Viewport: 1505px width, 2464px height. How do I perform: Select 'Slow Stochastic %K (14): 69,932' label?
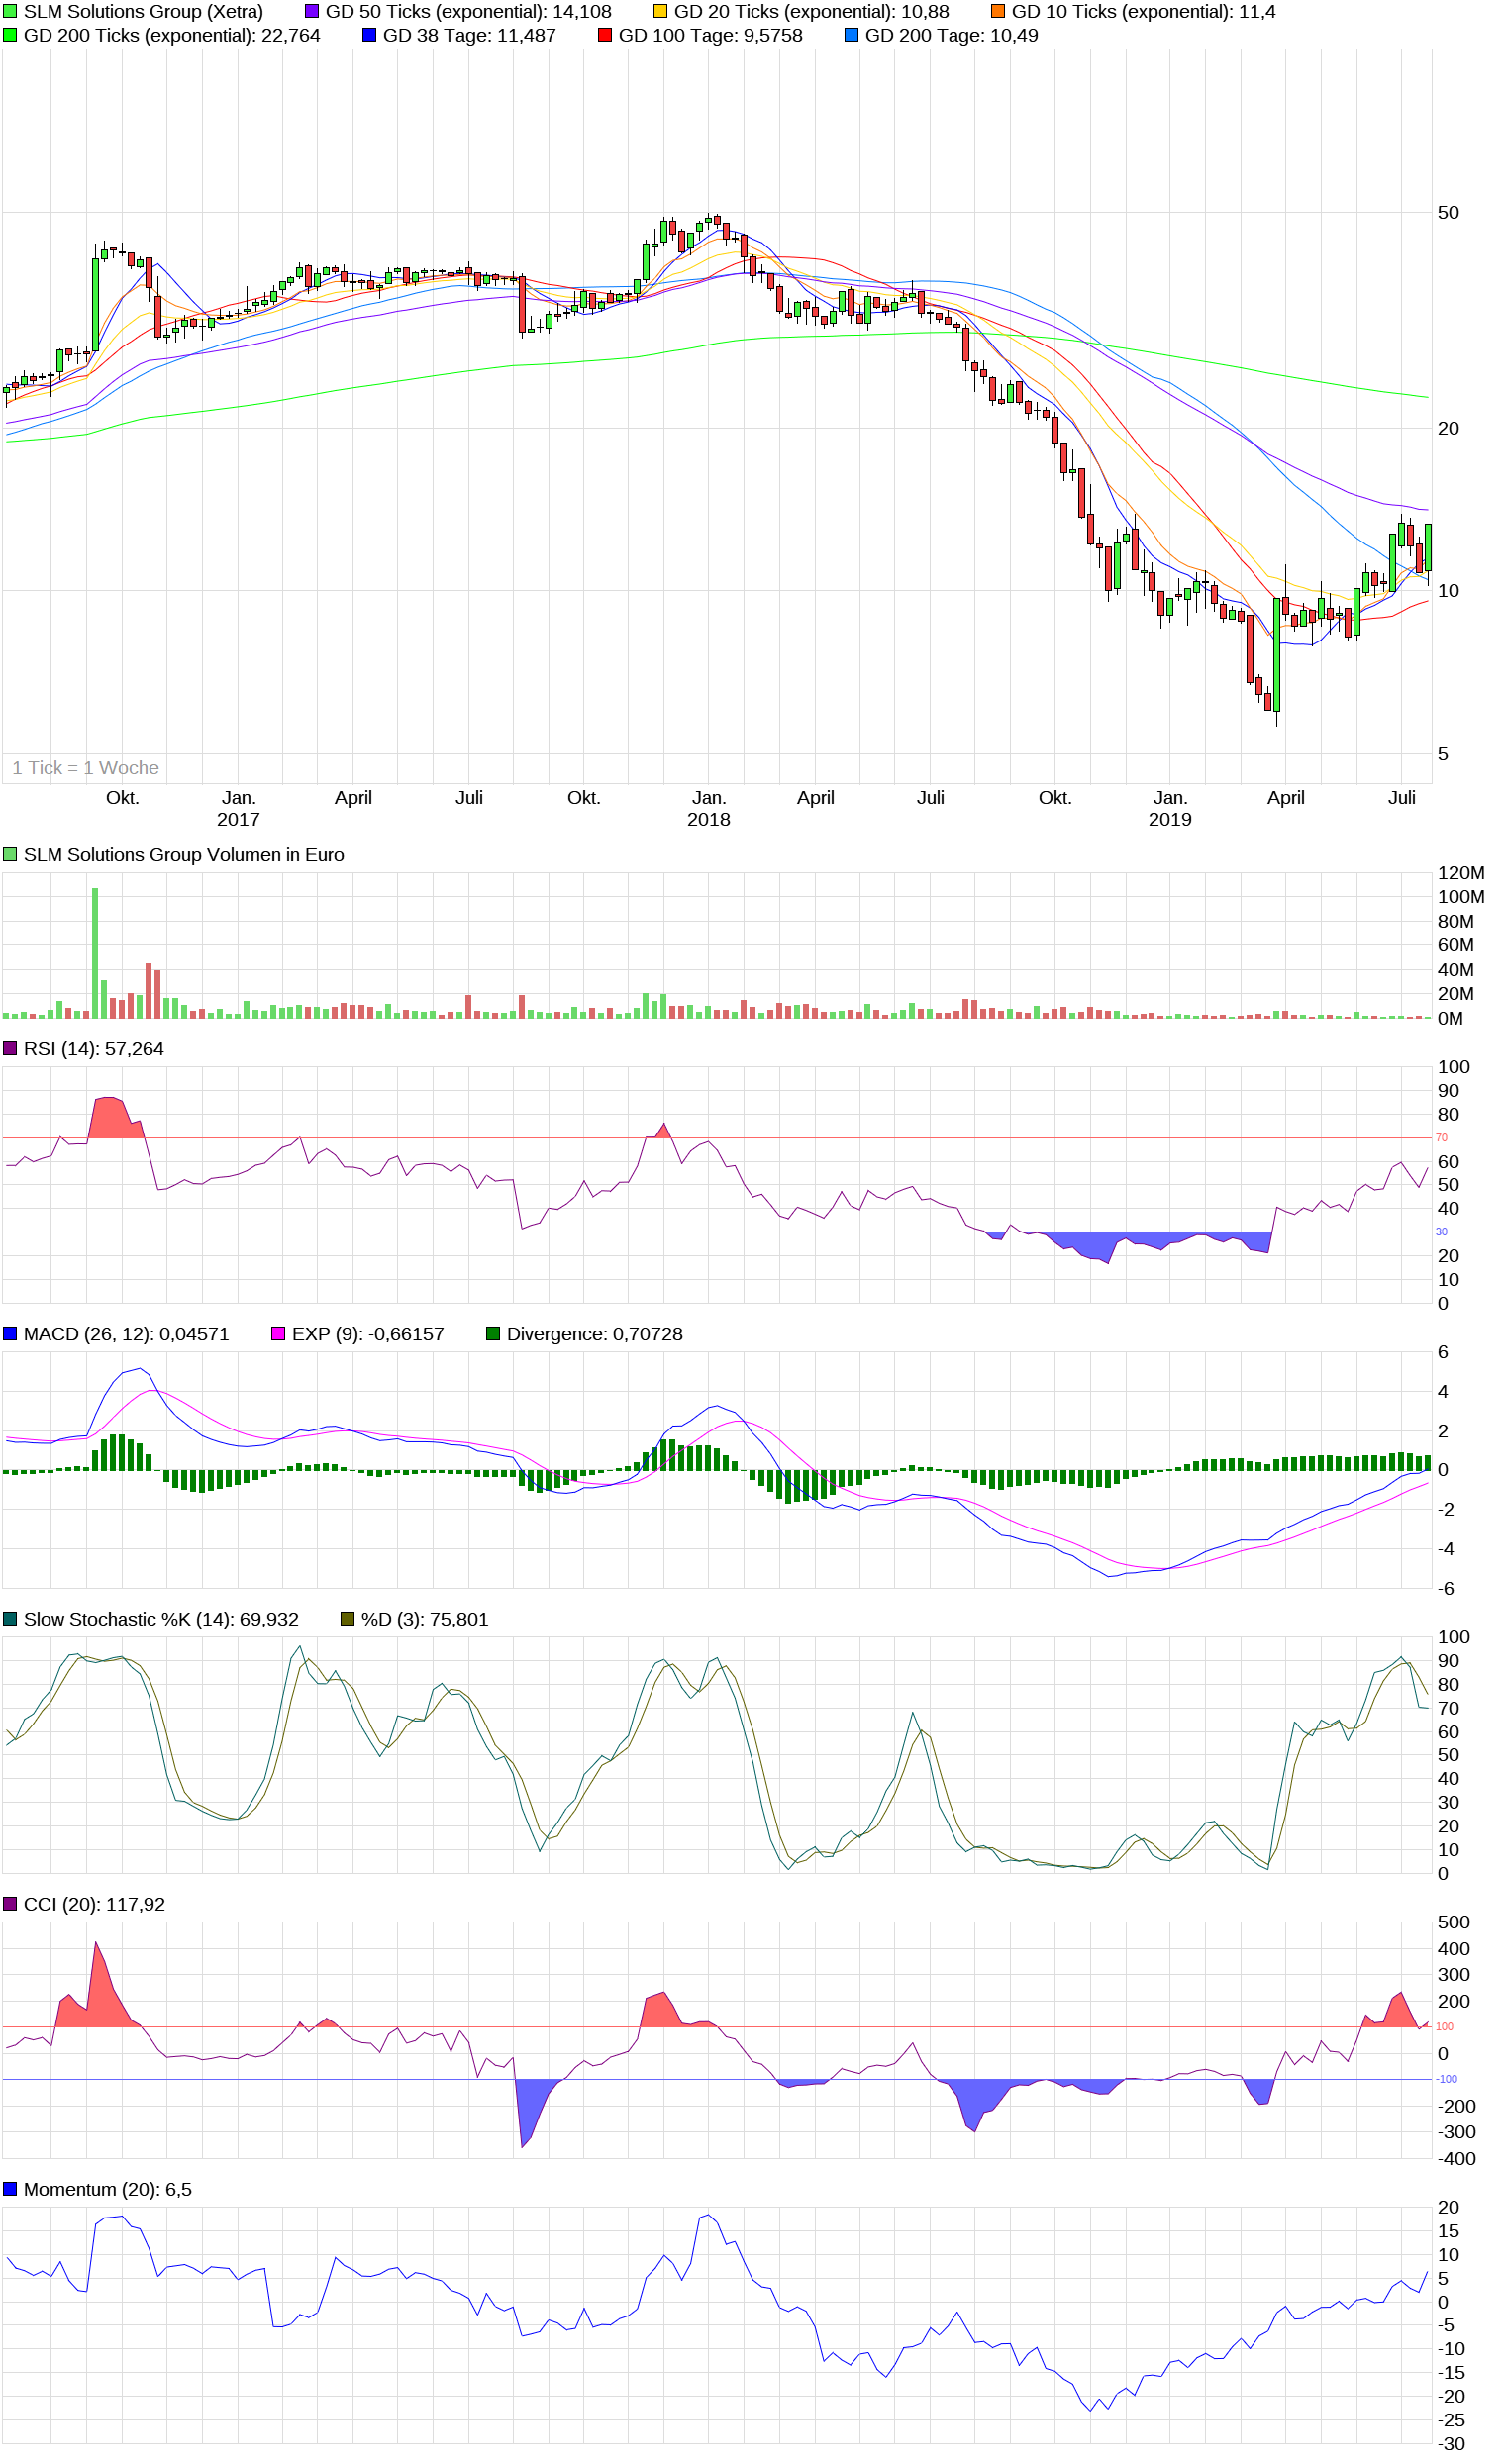click(x=161, y=1619)
